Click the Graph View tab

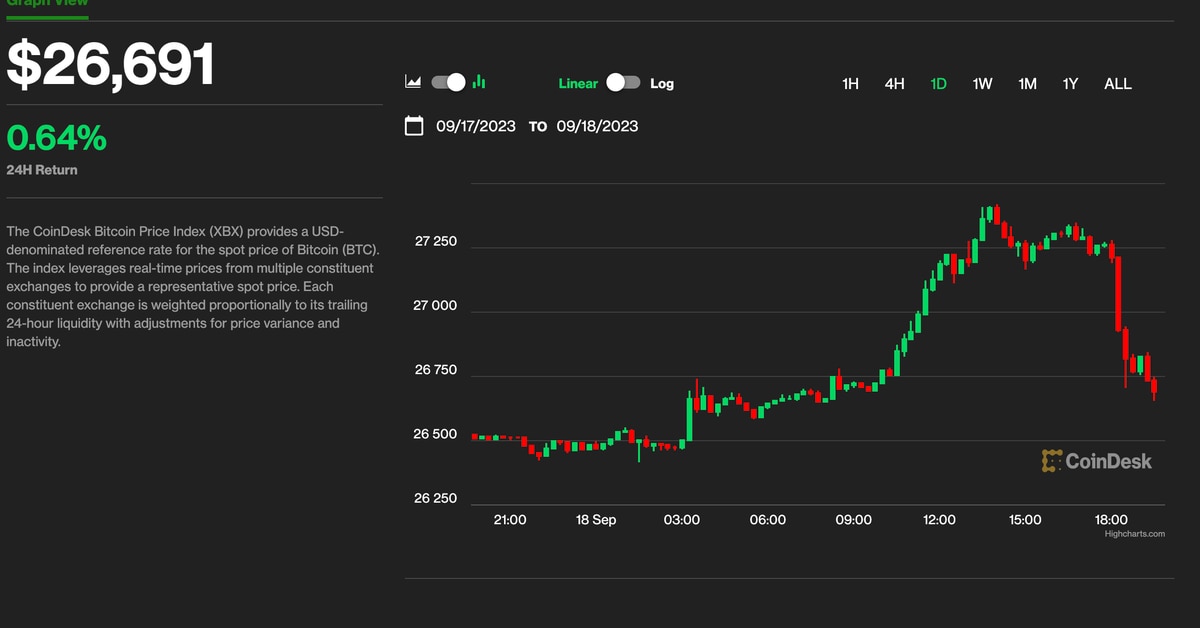click(47, 3)
